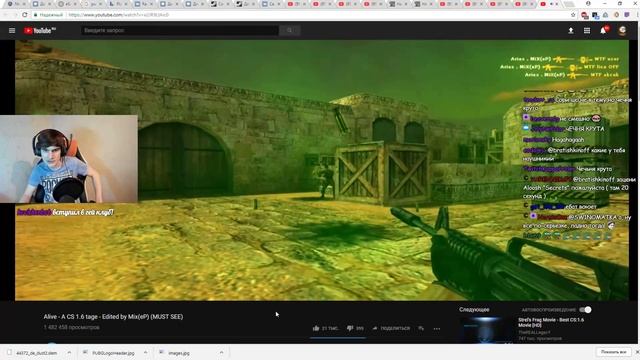This screenshot has height=360, width=640.
Task: Bookmark this page with the star icon
Action: click(x=573, y=15)
